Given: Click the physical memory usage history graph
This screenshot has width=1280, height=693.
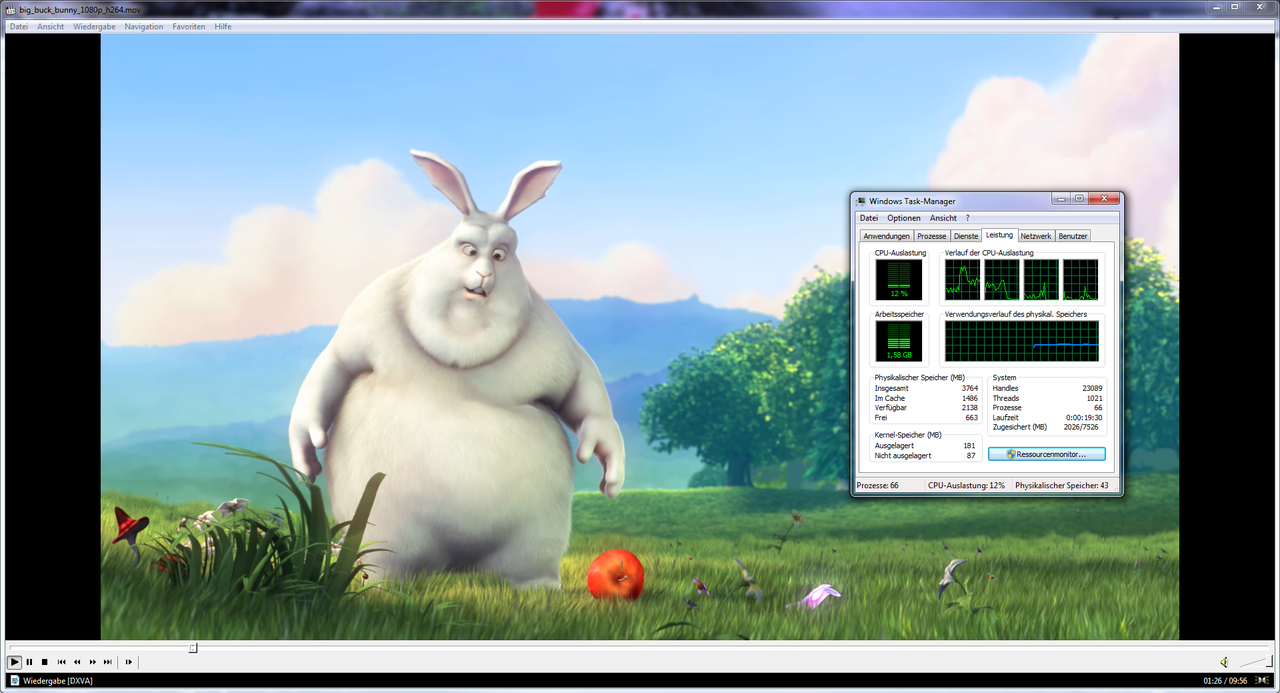Looking at the screenshot, I should pos(1022,341).
